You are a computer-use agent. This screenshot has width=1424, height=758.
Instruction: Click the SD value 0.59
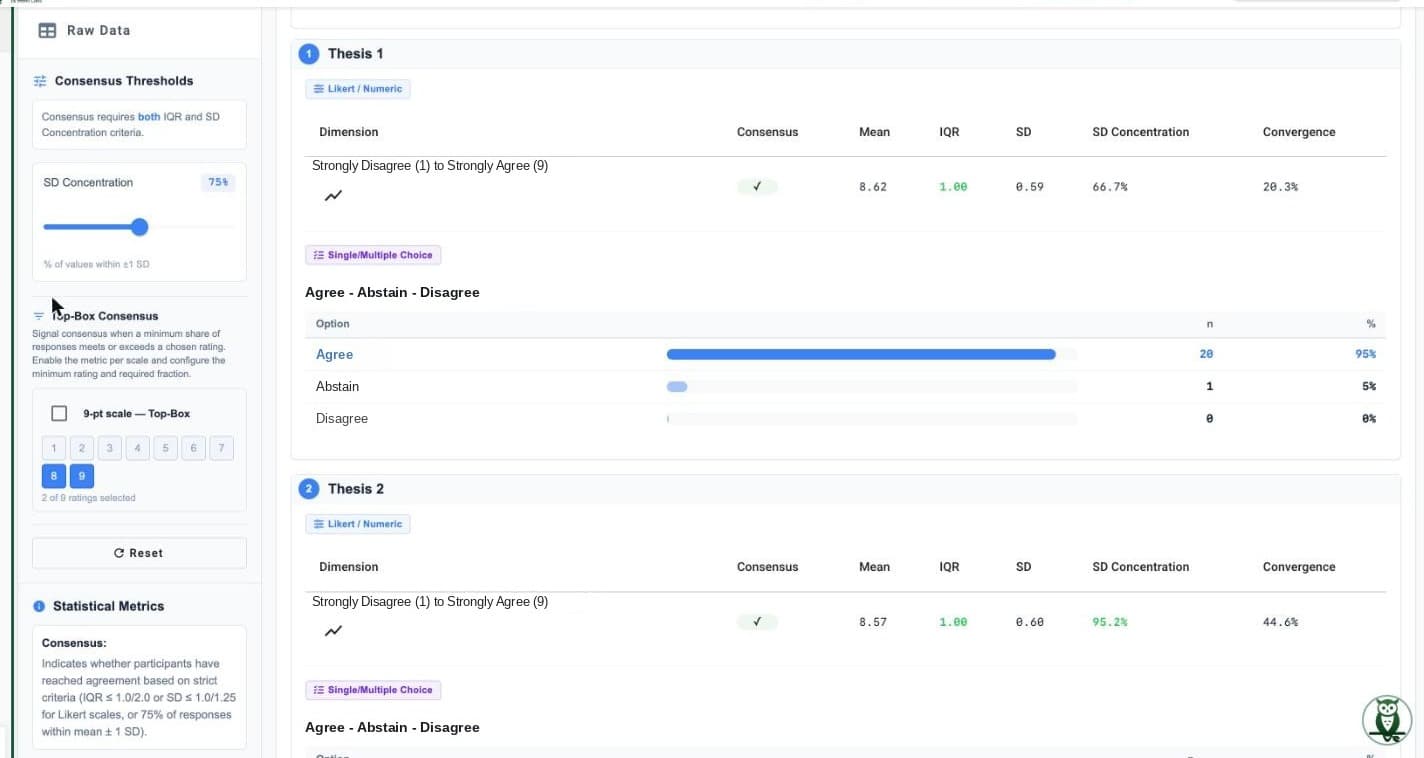(x=1029, y=187)
